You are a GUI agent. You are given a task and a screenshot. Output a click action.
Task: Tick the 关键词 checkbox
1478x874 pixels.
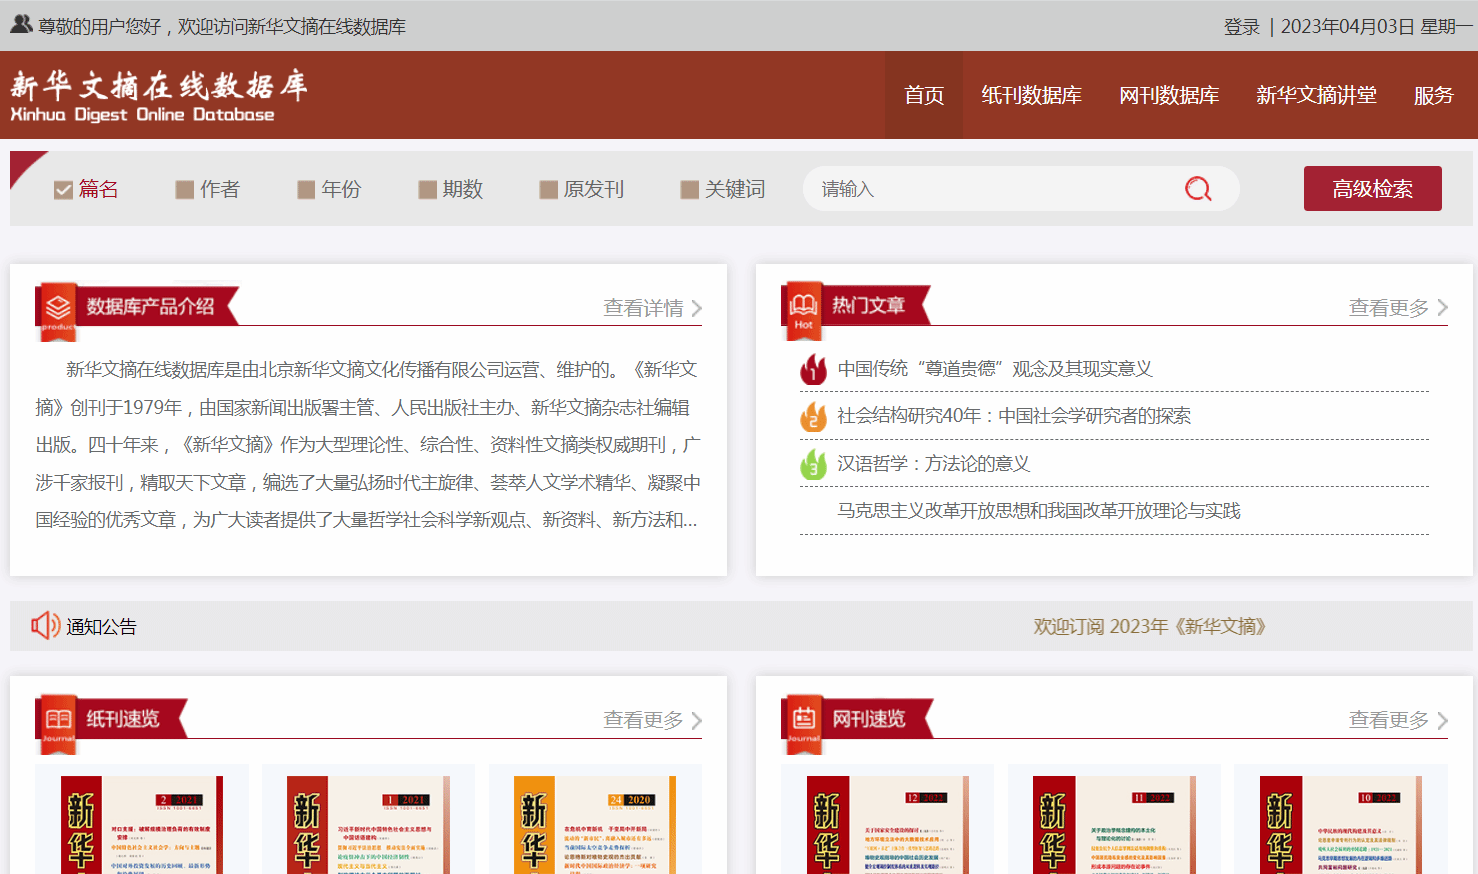pos(689,190)
